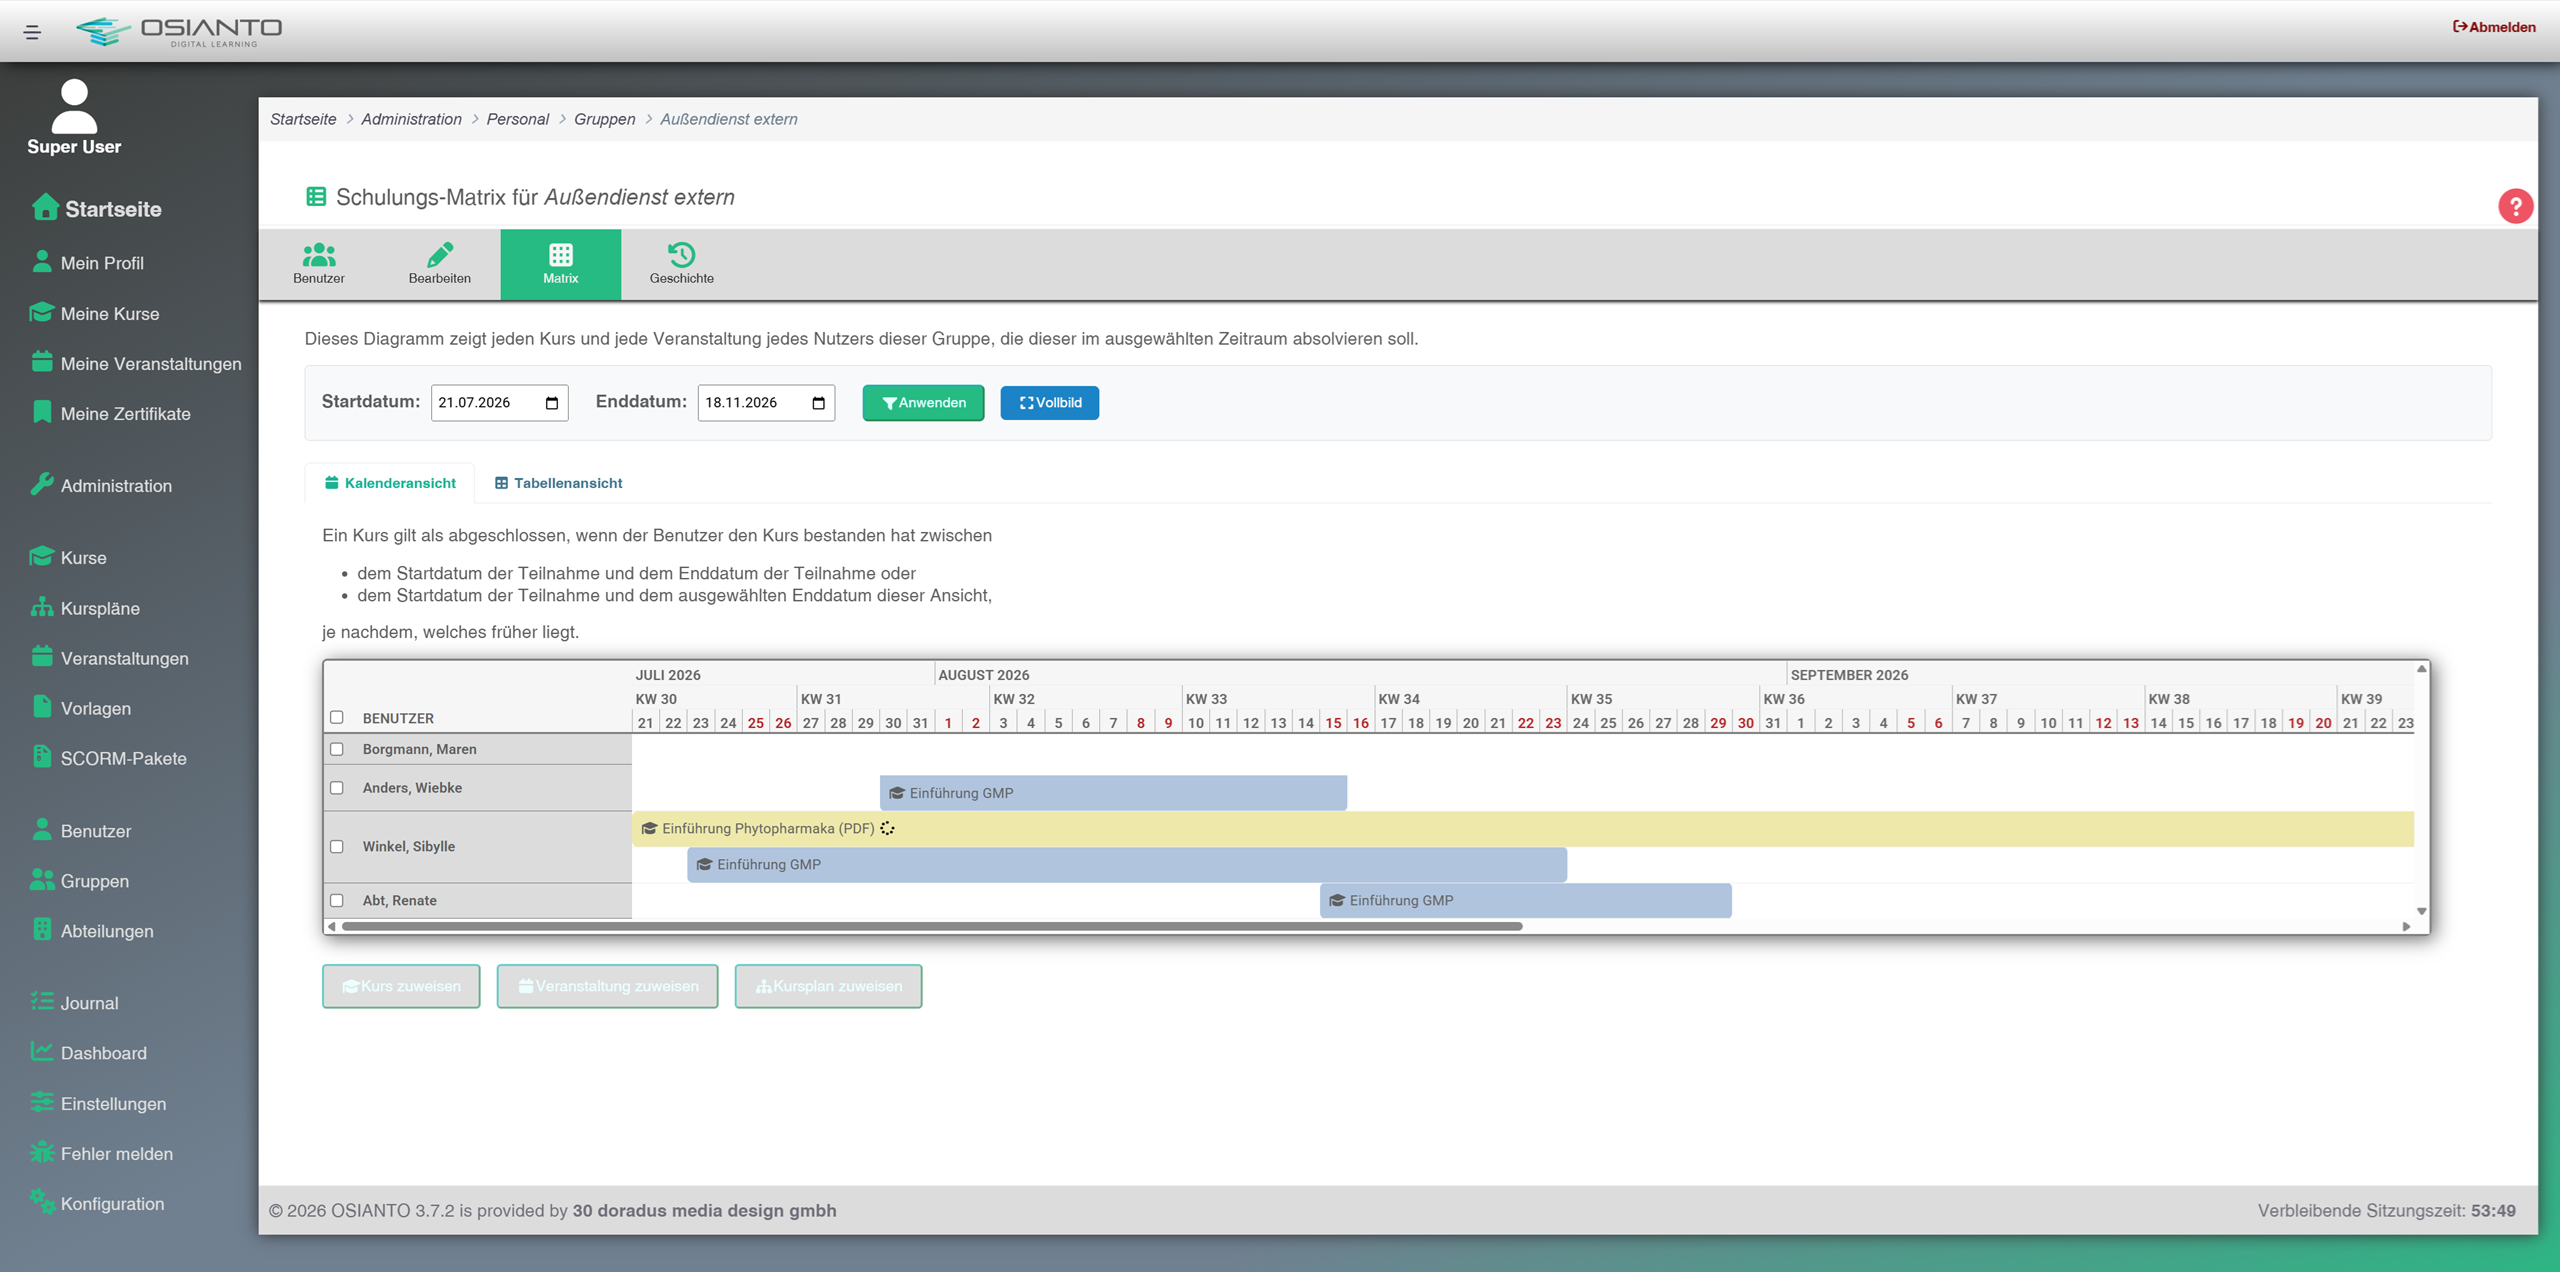Viewport: 2560px width, 1272px height.
Task: Check the Abt, Renate checkbox
Action: 337,900
